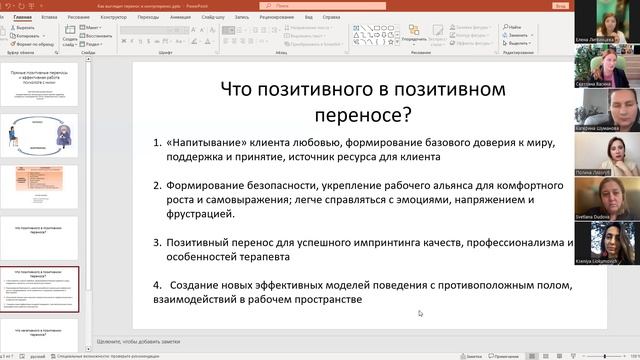
Task: Undo the last action in quick access toolbar
Action: tap(8, 6)
